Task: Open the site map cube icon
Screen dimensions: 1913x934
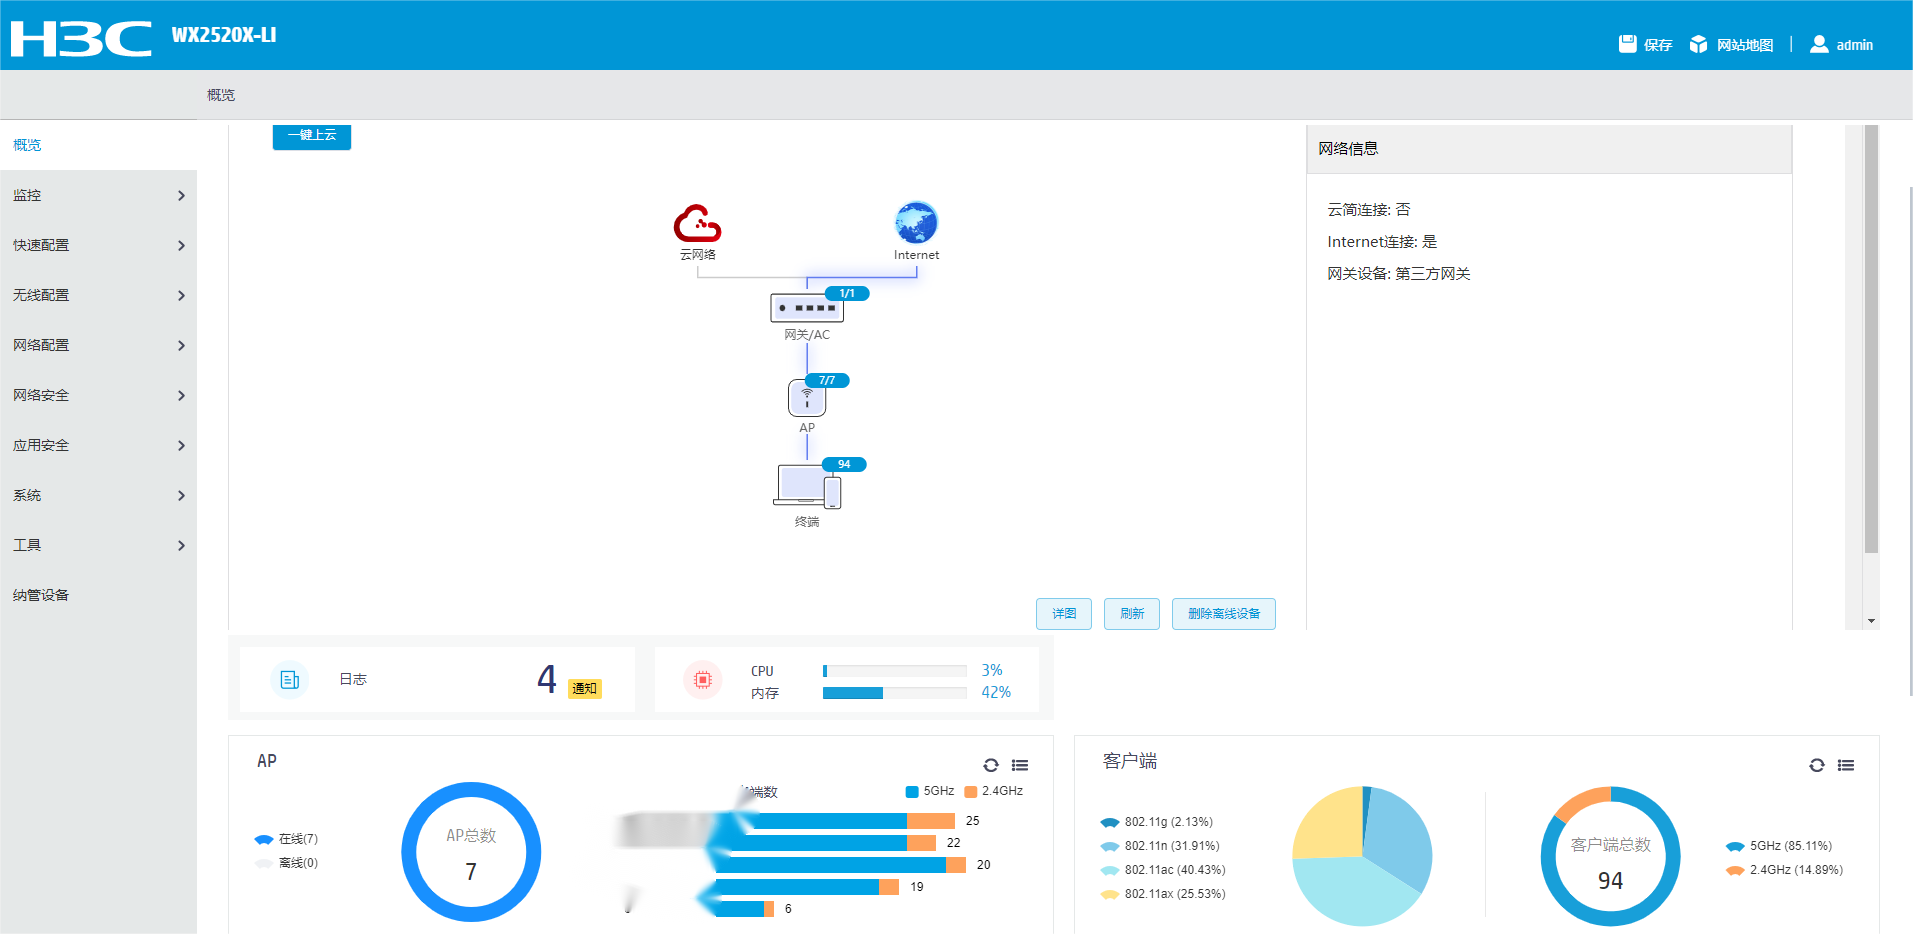Action: coord(1698,44)
